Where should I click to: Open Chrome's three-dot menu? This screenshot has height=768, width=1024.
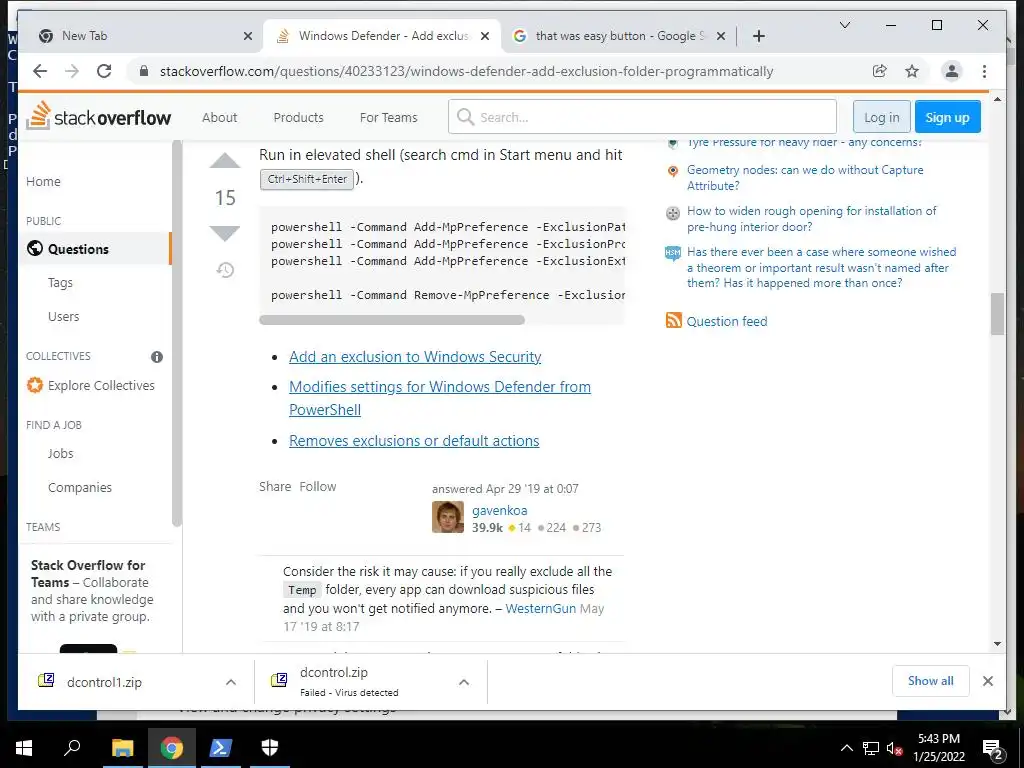tap(984, 71)
